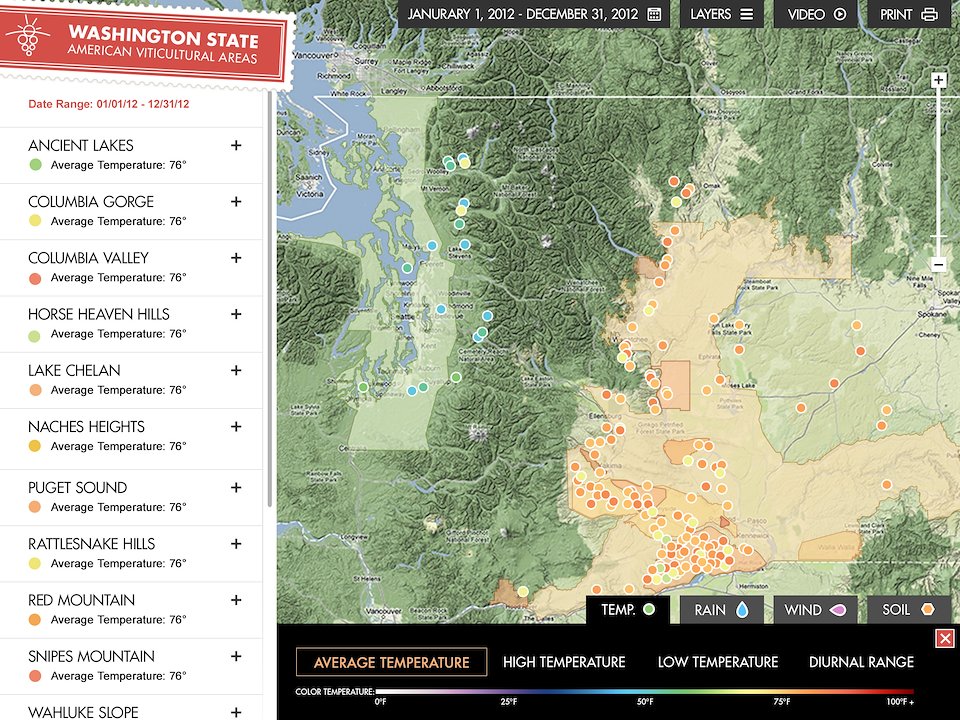Click the color temperature gradient bar
The width and height of the screenshot is (960, 720).
(645, 691)
